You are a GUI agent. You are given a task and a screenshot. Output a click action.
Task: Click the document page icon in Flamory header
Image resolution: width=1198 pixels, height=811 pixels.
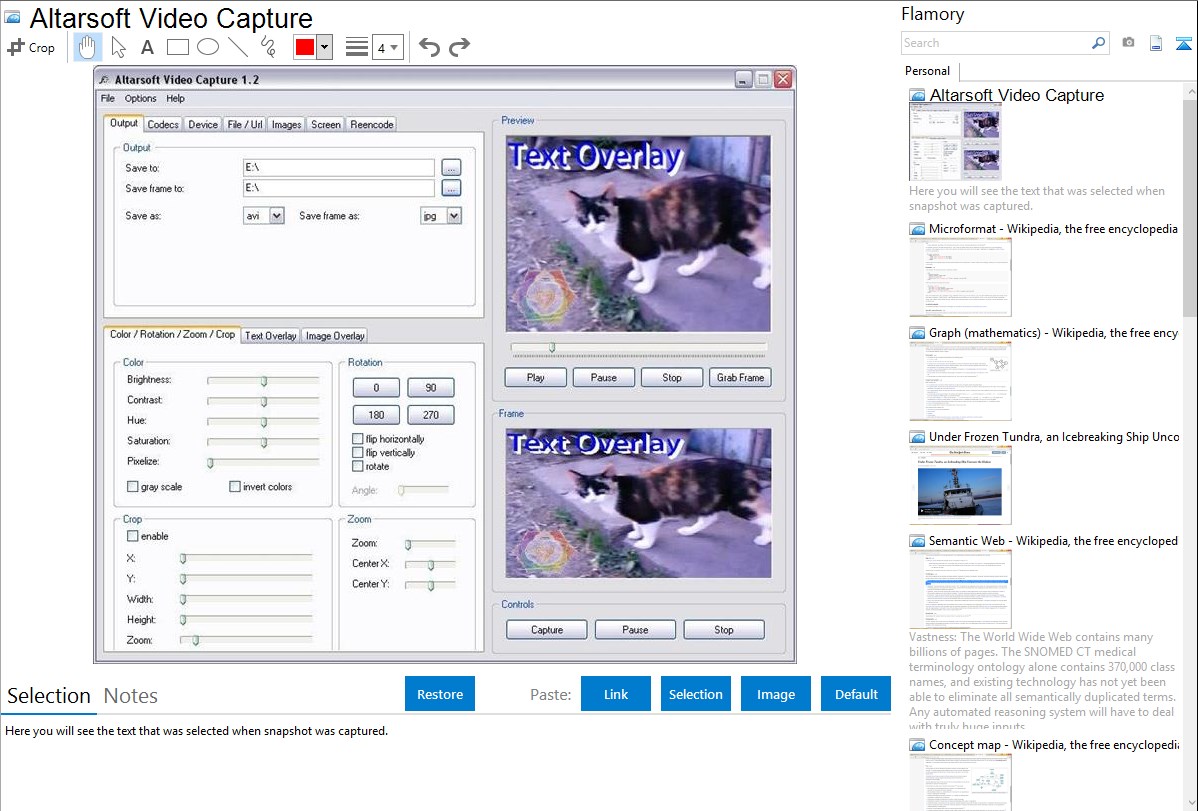click(x=1156, y=43)
